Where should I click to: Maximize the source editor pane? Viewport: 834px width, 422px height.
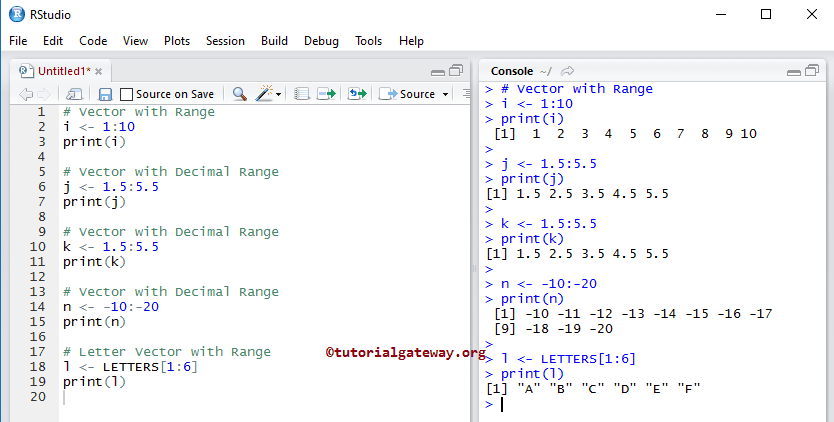click(456, 70)
